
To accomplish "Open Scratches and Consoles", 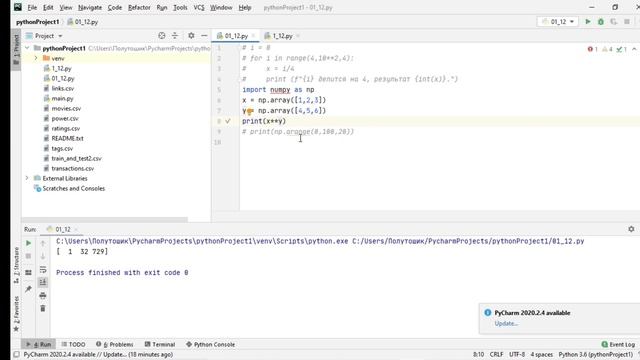I will (73, 189).
